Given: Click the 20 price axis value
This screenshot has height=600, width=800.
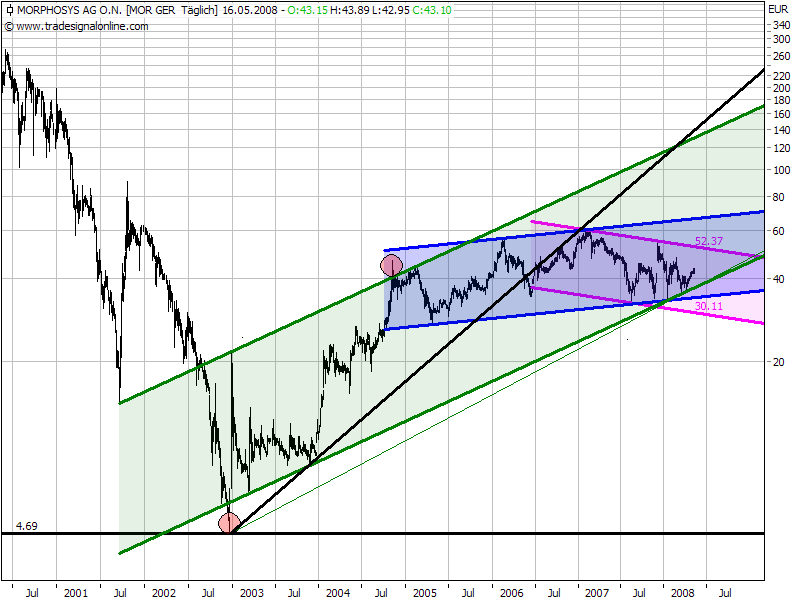Looking at the screenshot, I should pyautogui.click(x=779, y=362).
